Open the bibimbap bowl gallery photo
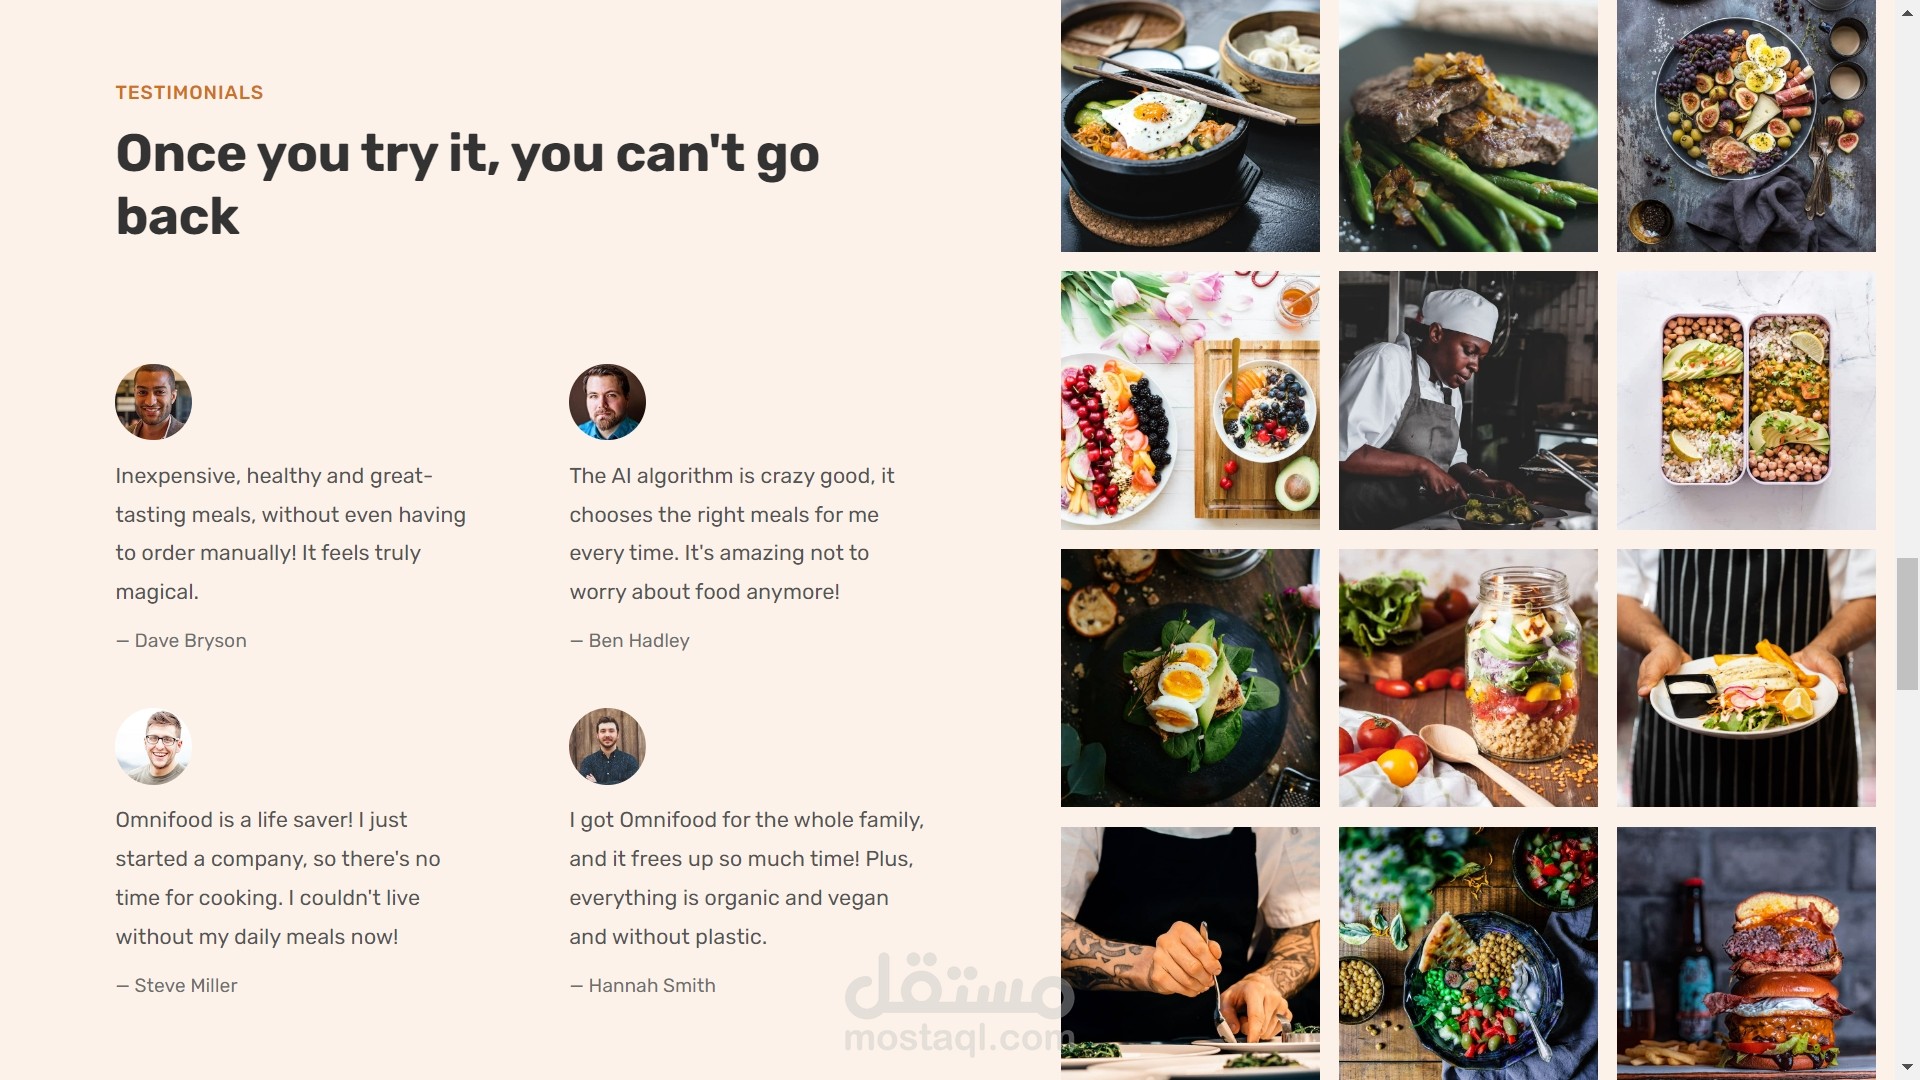Viewport: 1920px width, 1080px height. click(x=1190, y=126)
